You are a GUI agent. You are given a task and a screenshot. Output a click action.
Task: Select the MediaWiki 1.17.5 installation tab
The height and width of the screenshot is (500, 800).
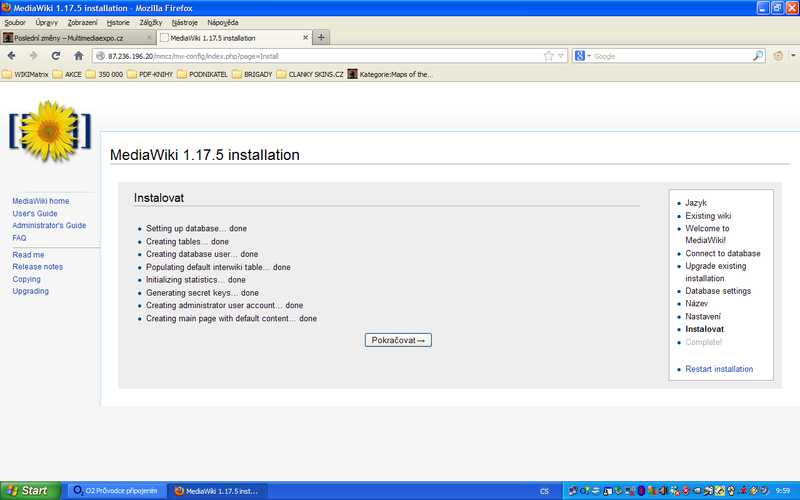point(234,38)
